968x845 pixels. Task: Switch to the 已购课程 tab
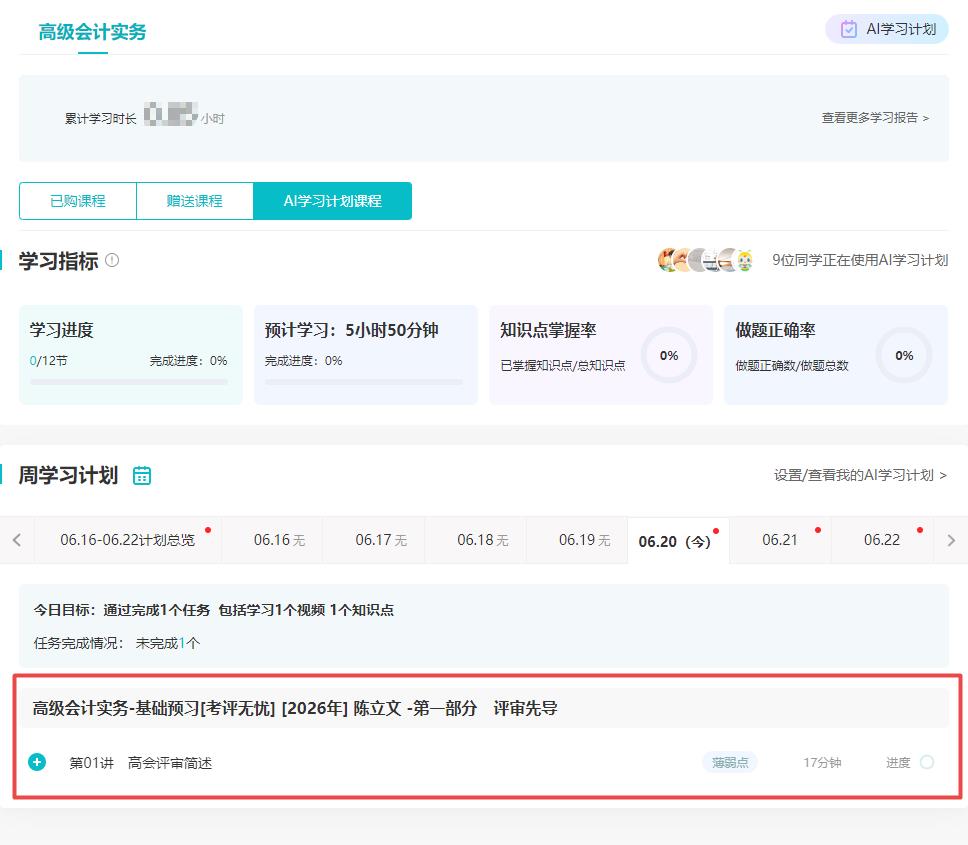(78, 201)
